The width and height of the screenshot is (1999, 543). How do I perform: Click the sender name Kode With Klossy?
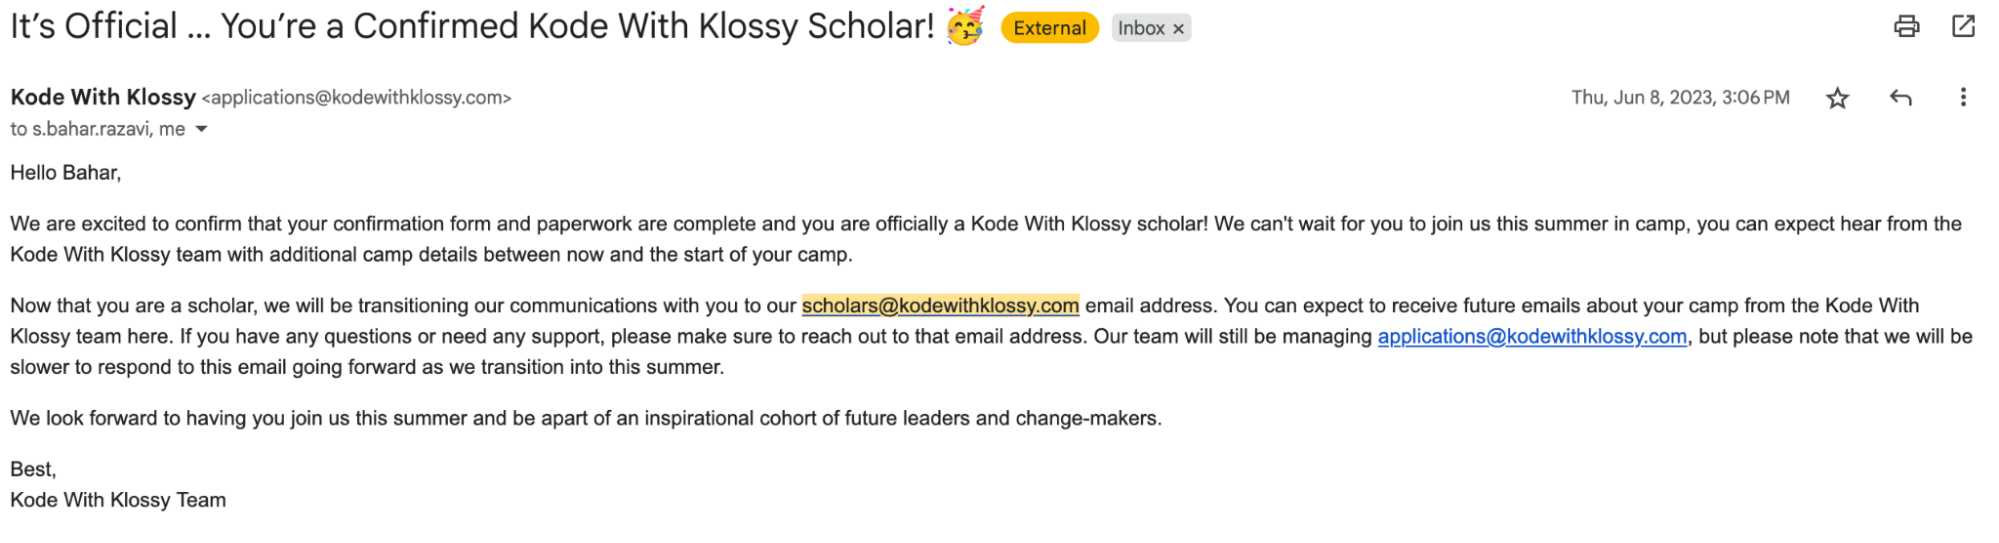point(103,97)
